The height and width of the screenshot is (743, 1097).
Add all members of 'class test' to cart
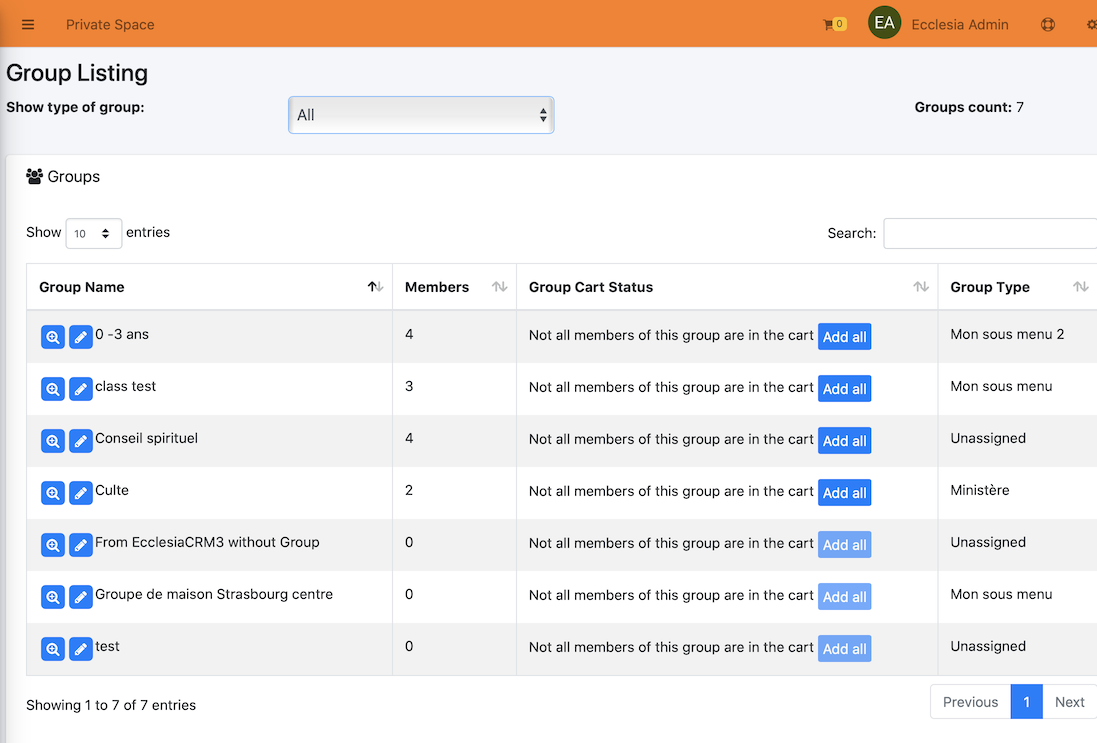(x=844, y=389)
